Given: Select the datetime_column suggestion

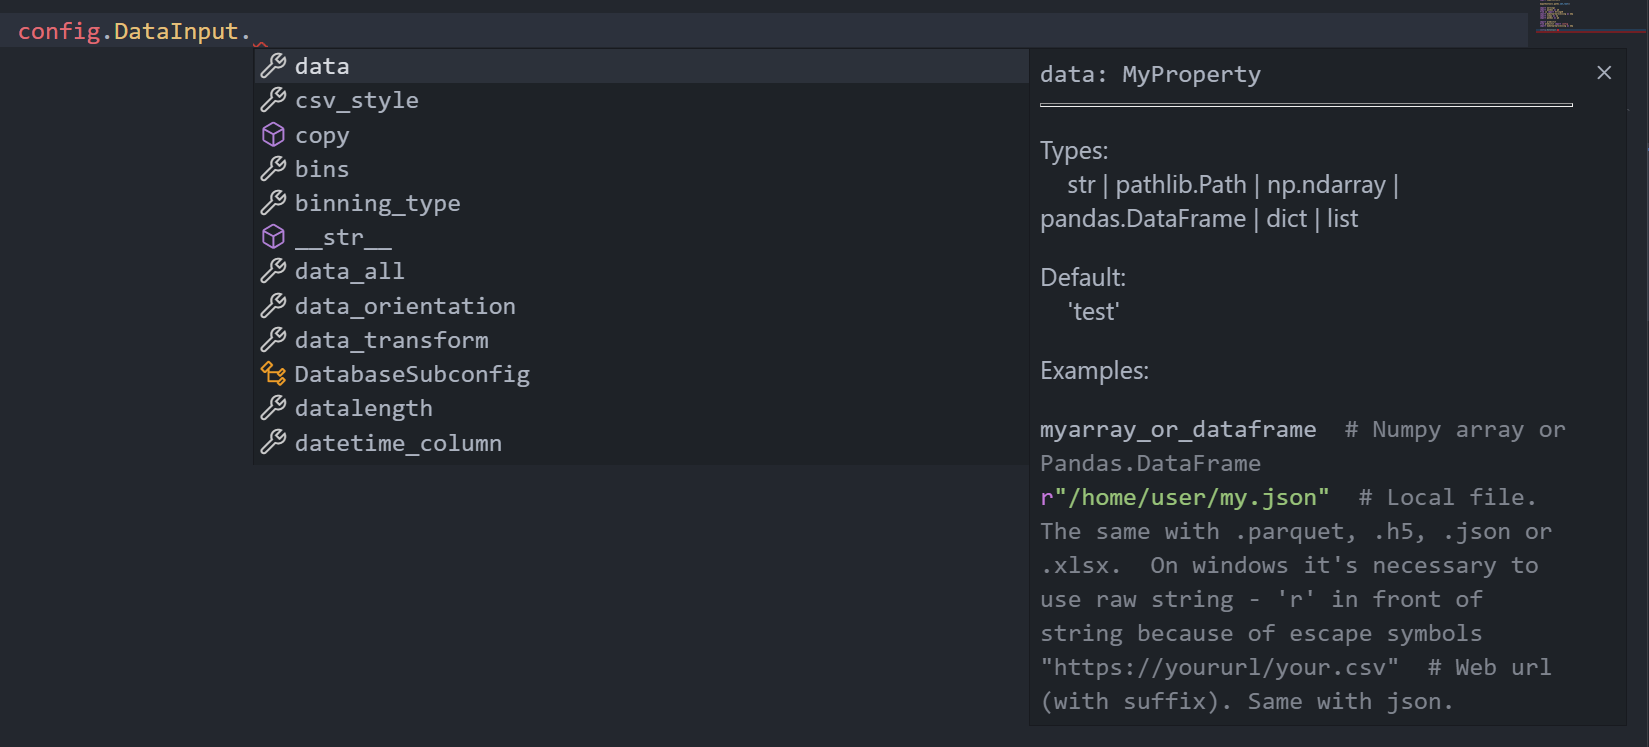Looking at the screenshot, I should point(641,443).
